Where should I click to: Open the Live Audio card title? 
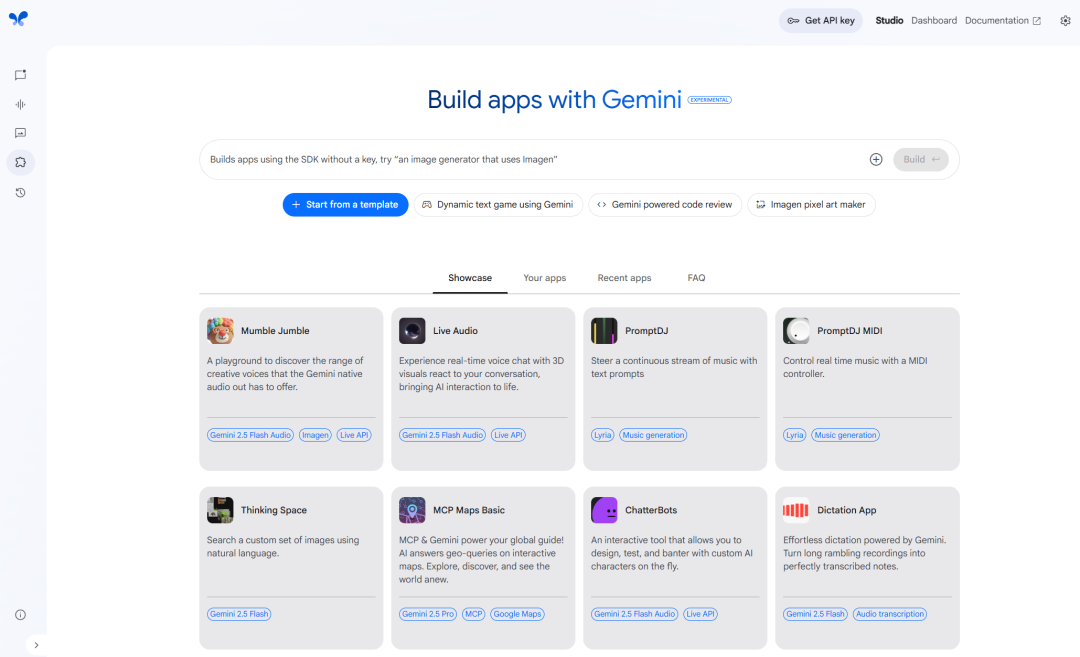(455, 331)
